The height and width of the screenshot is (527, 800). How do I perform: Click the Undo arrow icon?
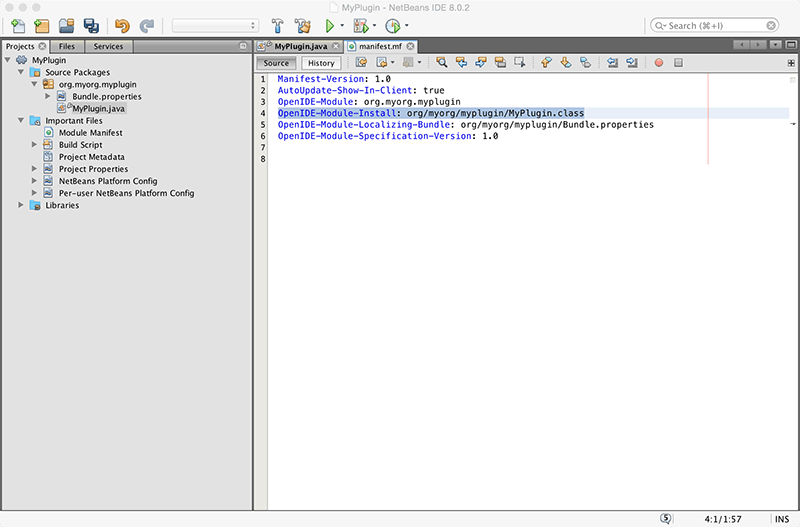(122, 26)
